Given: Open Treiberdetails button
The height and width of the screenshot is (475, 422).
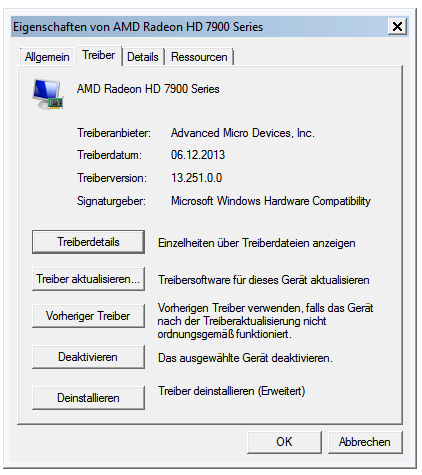Looking at the screenshot, I should coord(88,242).
